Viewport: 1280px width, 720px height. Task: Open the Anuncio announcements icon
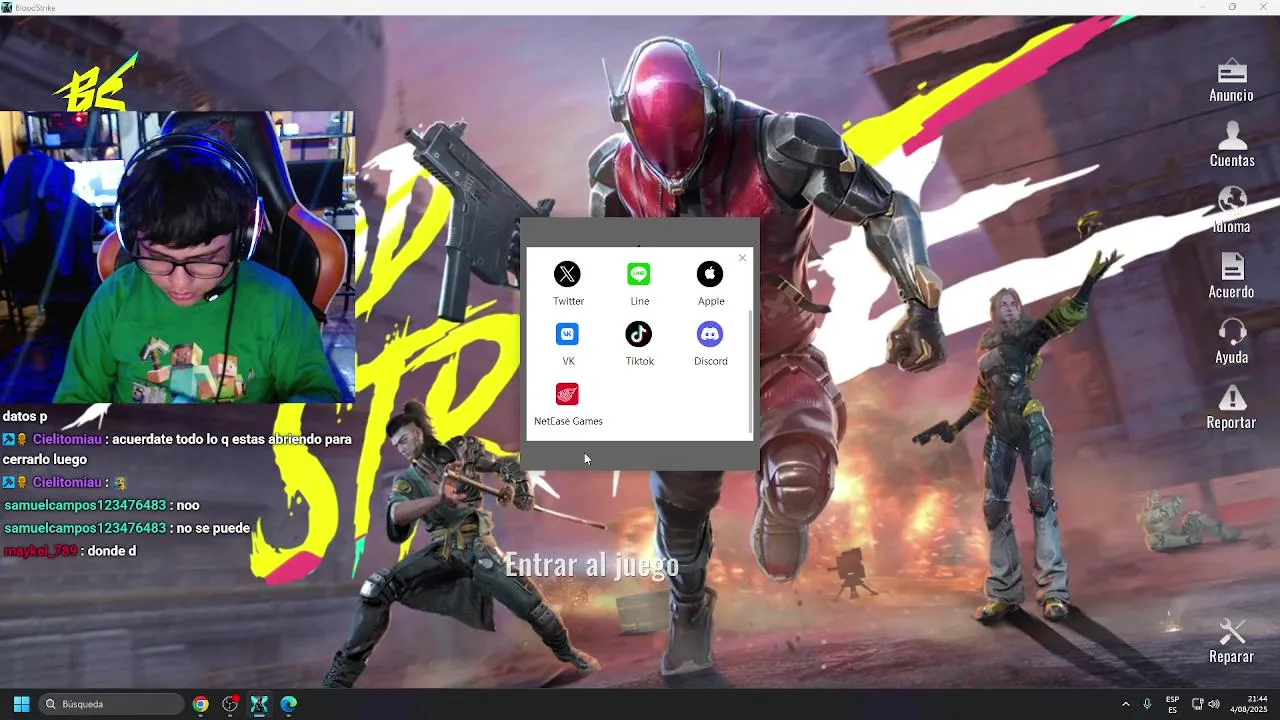click(x=1232, y=72)
